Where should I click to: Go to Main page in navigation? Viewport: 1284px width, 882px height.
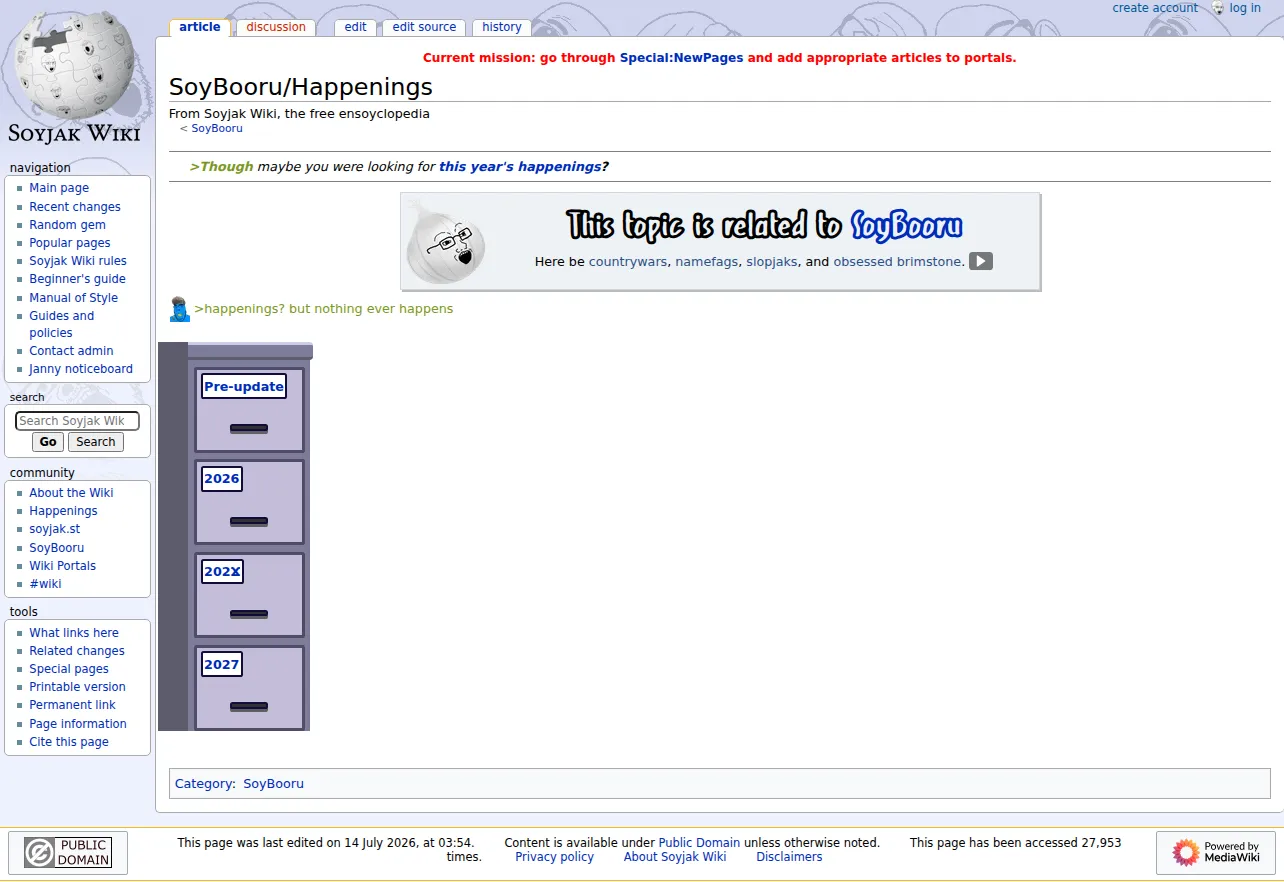pyautogui.click(x=59, y=188)
